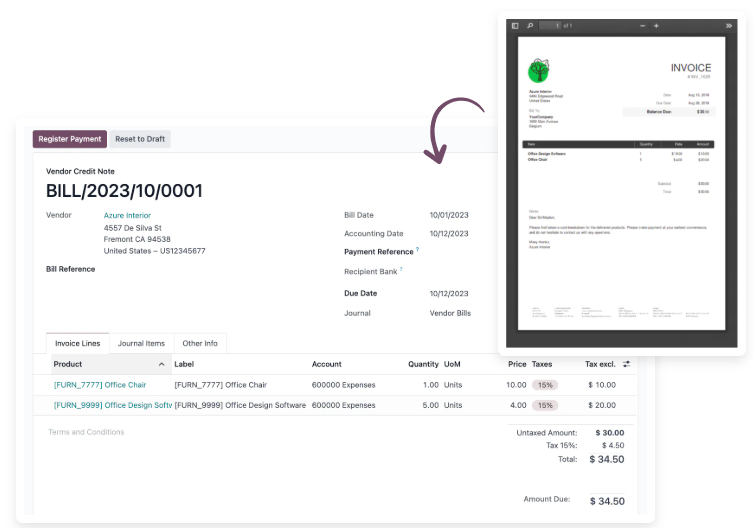Click the Terms and Conditions field

point(87,432)
